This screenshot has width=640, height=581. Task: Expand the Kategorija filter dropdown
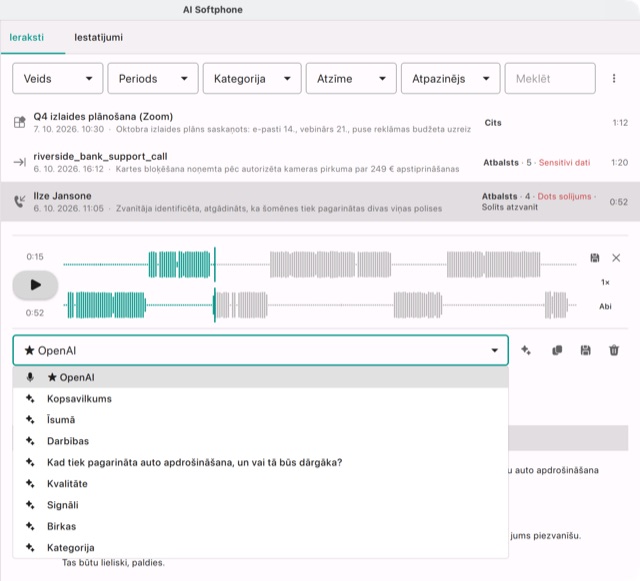[x=252, y=78]
